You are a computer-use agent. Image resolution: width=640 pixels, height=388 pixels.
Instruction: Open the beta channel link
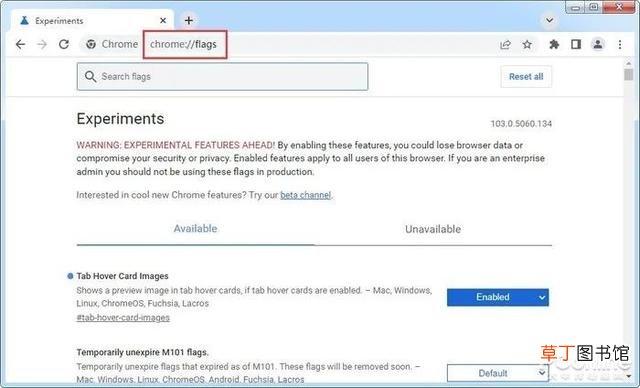[x=306, y=195]
